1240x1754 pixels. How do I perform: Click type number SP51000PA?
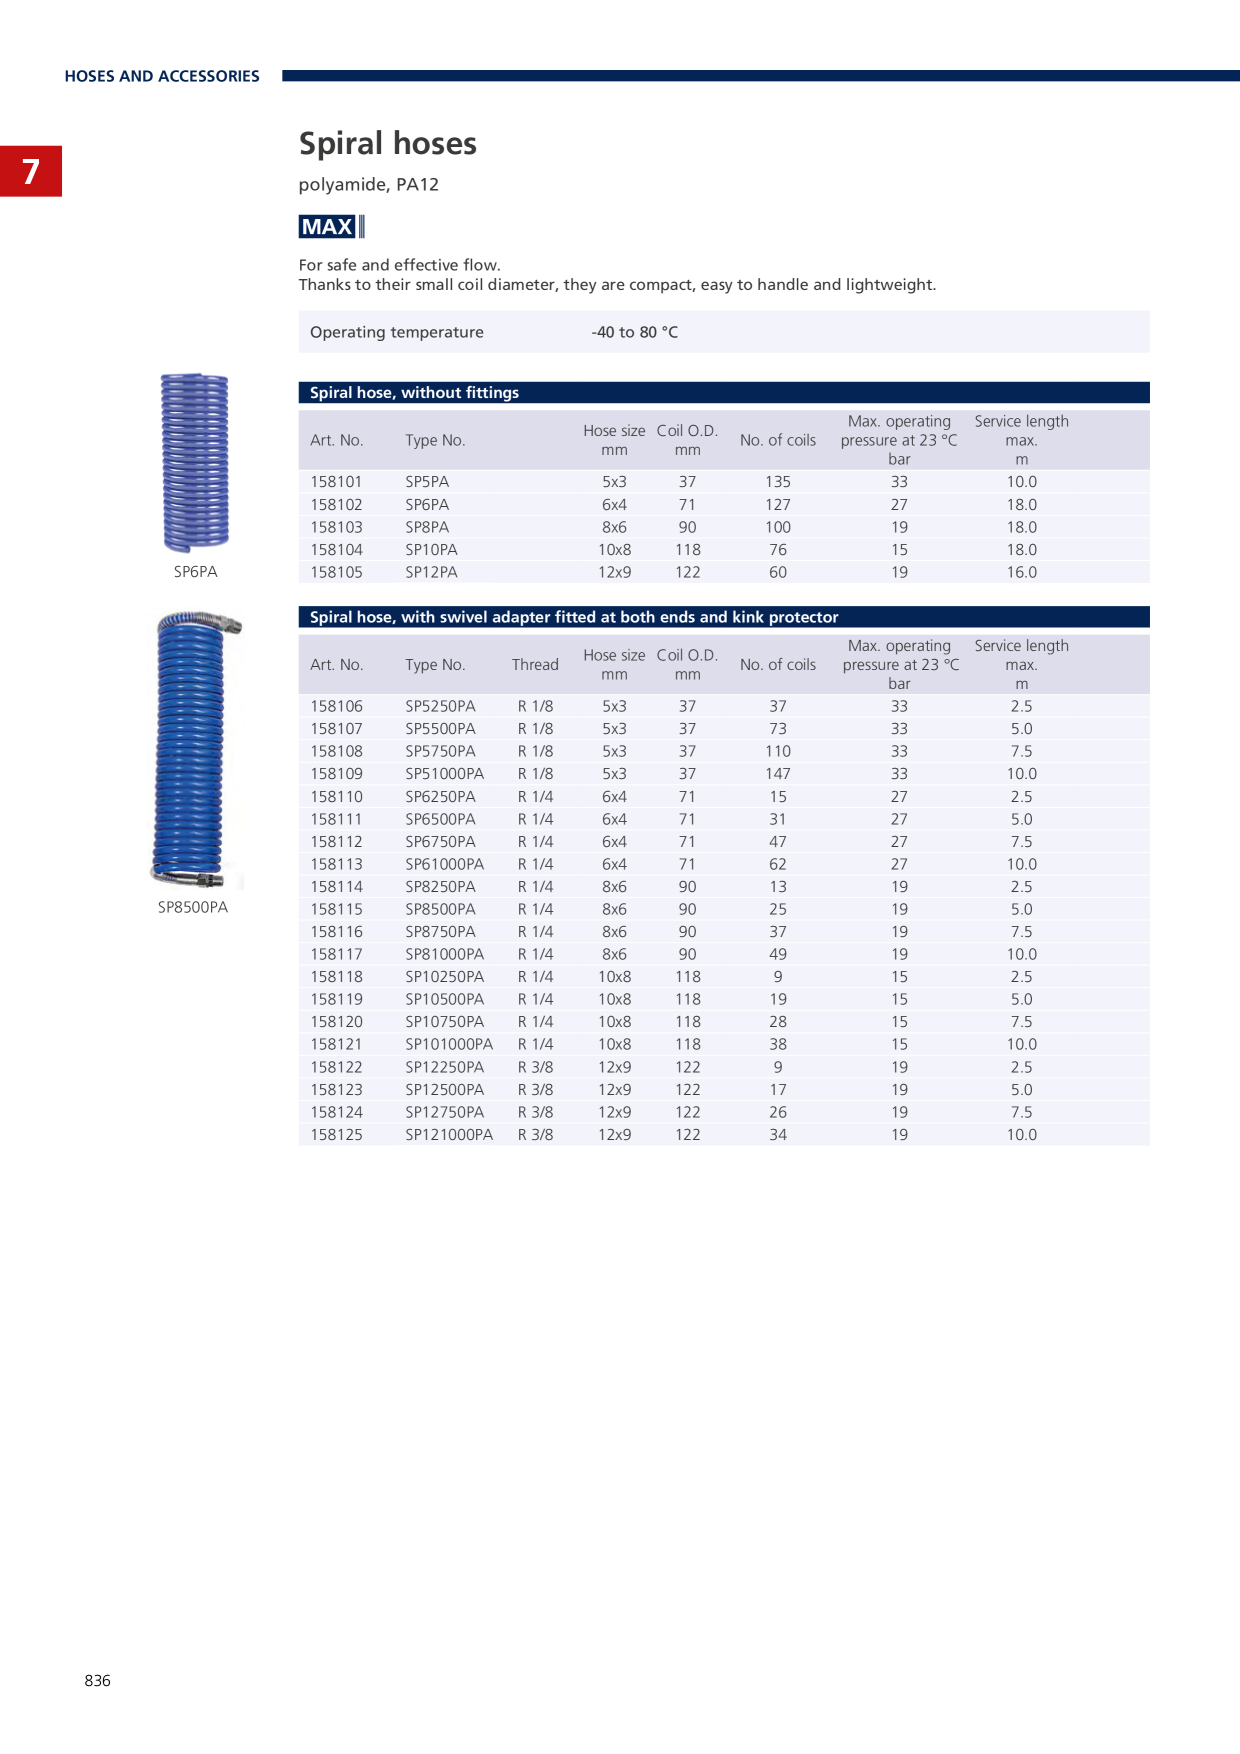tap(444, 774)
